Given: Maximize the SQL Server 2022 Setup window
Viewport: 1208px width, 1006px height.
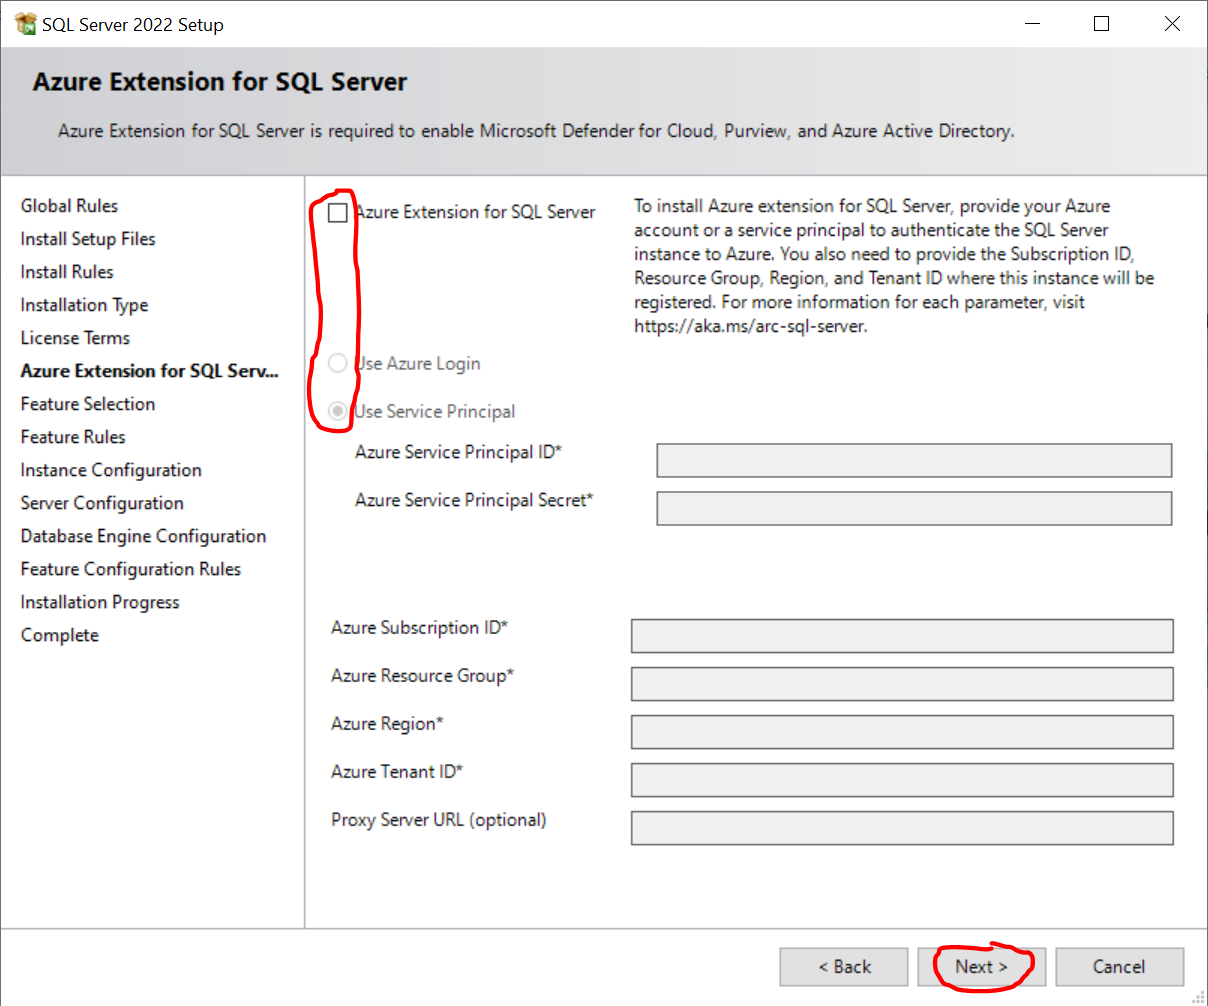Looking at the screenshot, I should tap(1101, 24).
